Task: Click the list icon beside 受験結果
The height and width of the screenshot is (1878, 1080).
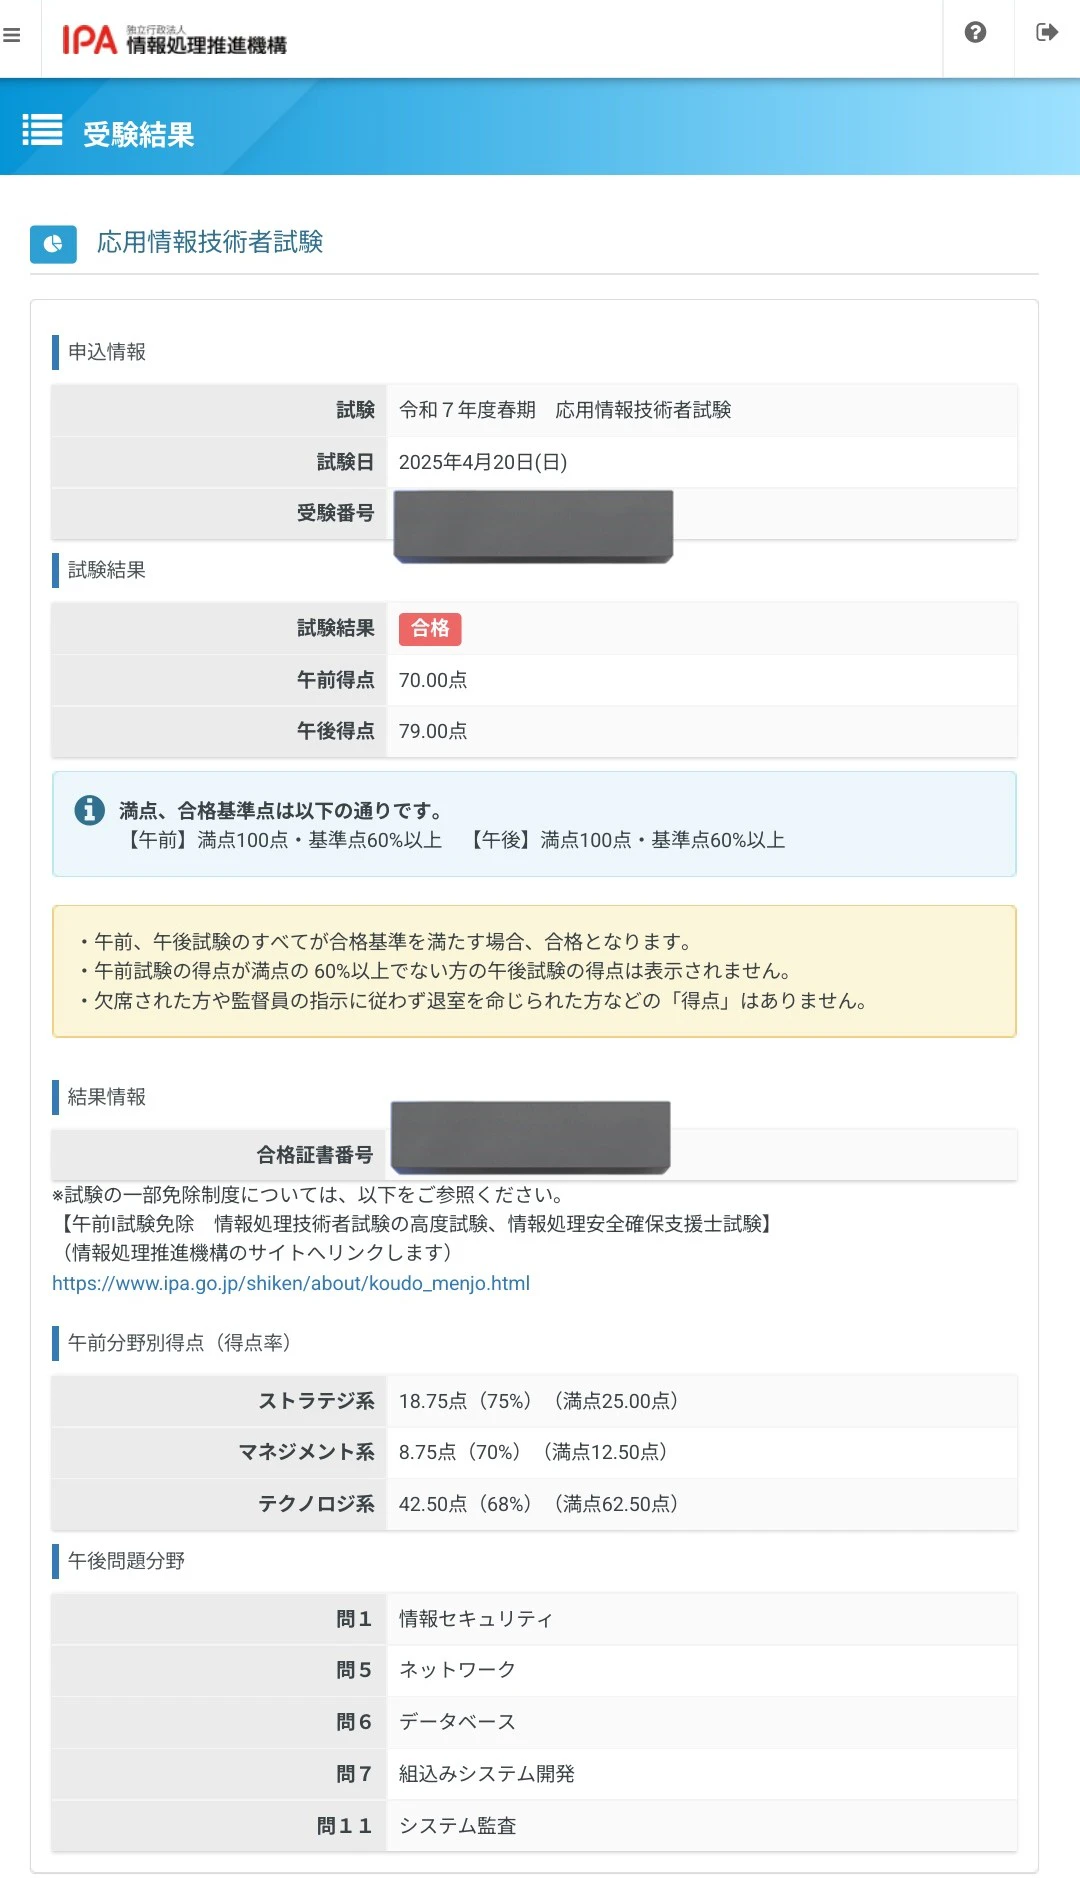Action: (42, 130)
